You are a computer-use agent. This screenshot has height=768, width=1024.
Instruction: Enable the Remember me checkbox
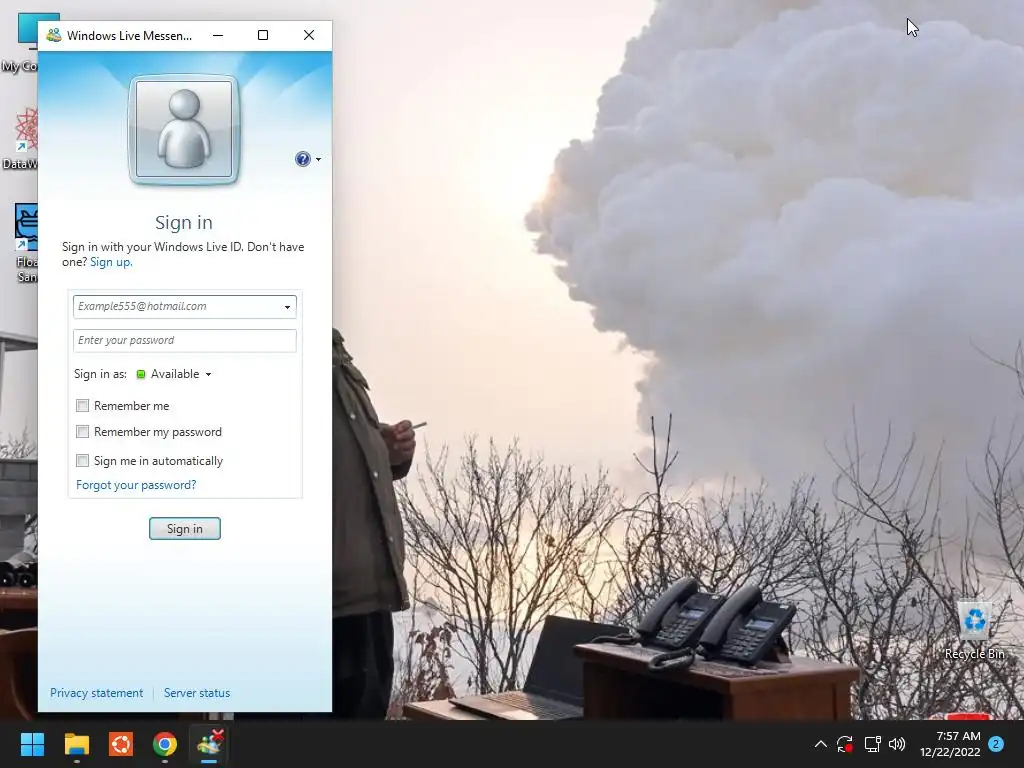click(x=82, y=406)
